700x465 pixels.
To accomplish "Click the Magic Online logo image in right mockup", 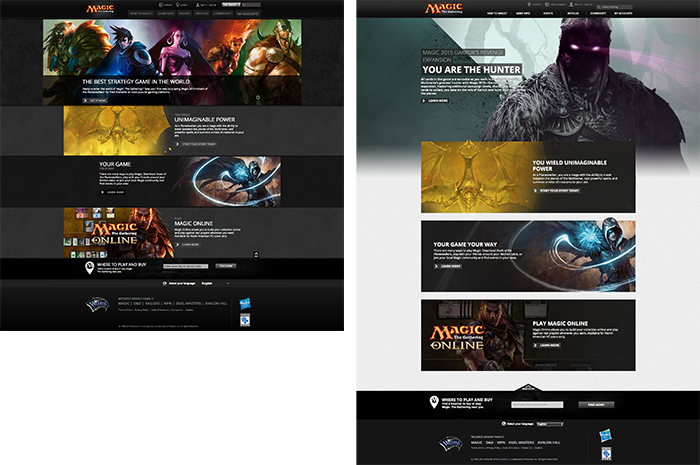I will point(457,338).
